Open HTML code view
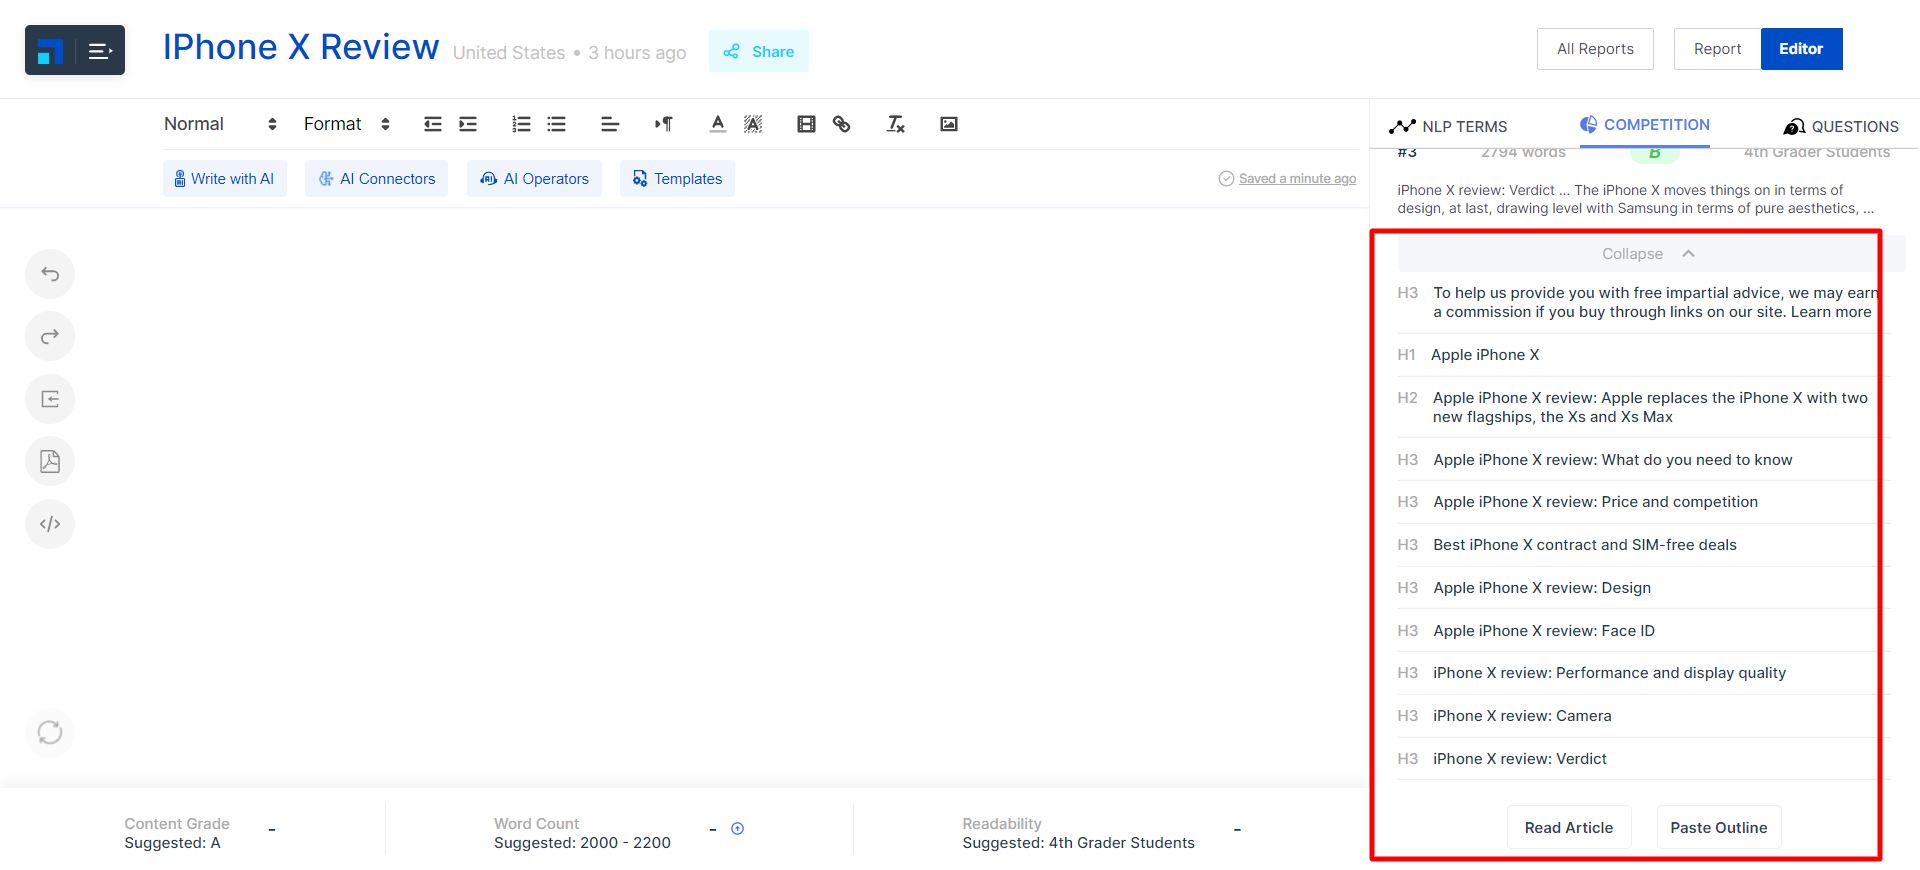1920x870 pixels. click(x=50, y=524)
